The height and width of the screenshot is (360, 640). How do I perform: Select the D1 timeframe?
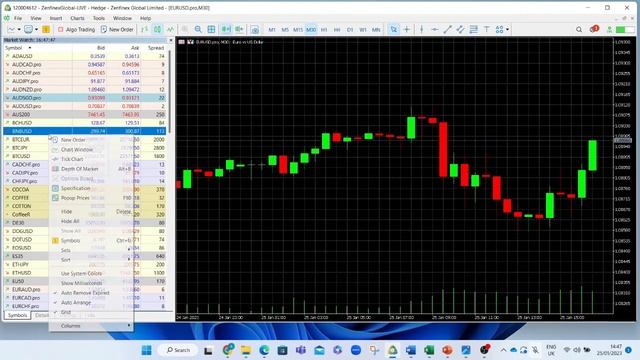pos(350,29)
